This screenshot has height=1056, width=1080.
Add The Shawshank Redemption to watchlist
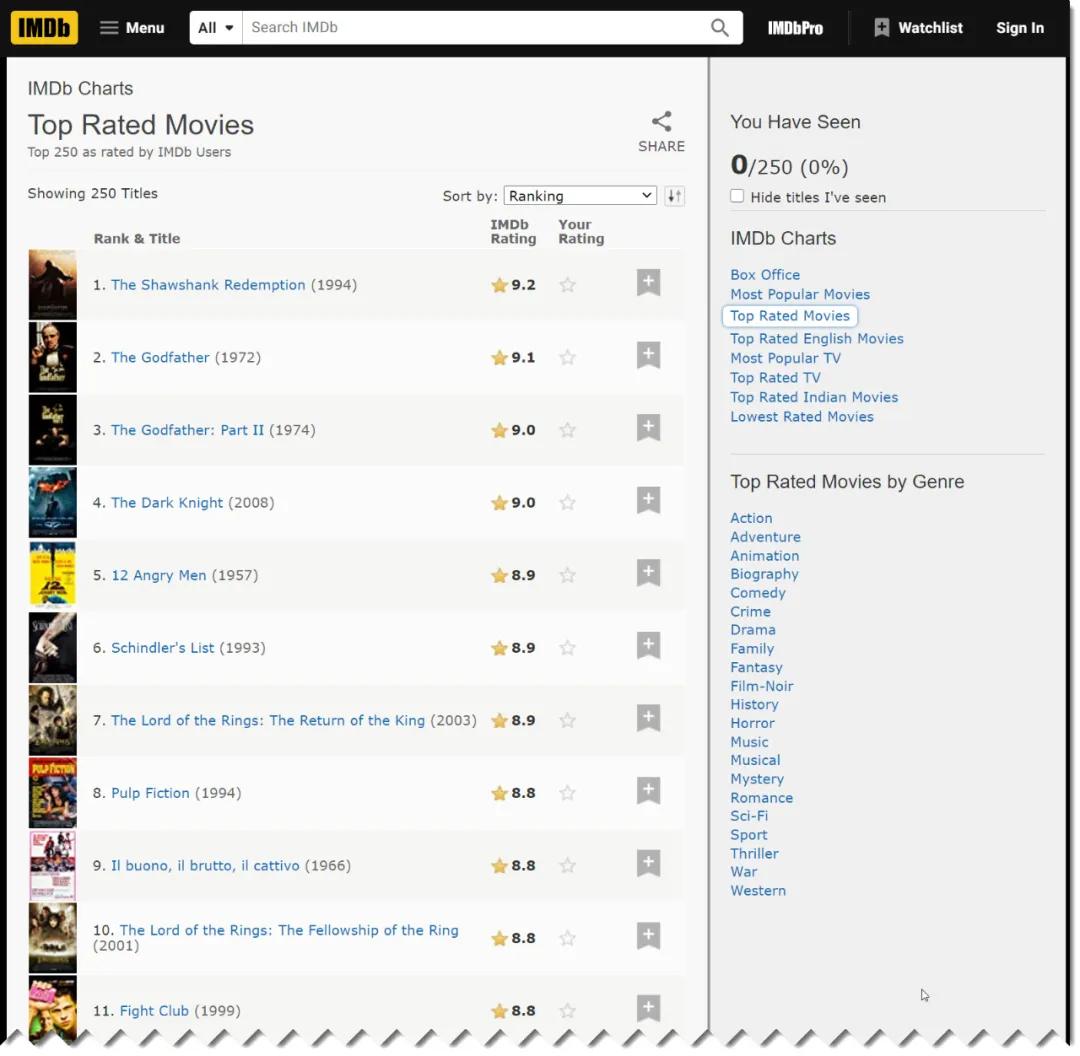click(648, 282)
